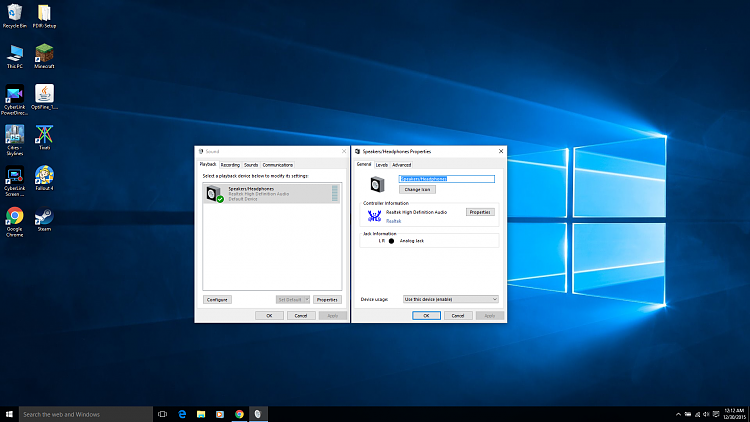The width and height of the screenshot is (750, 422).
Task: Click the Change Icon button
Action: [x=417, y=189]
